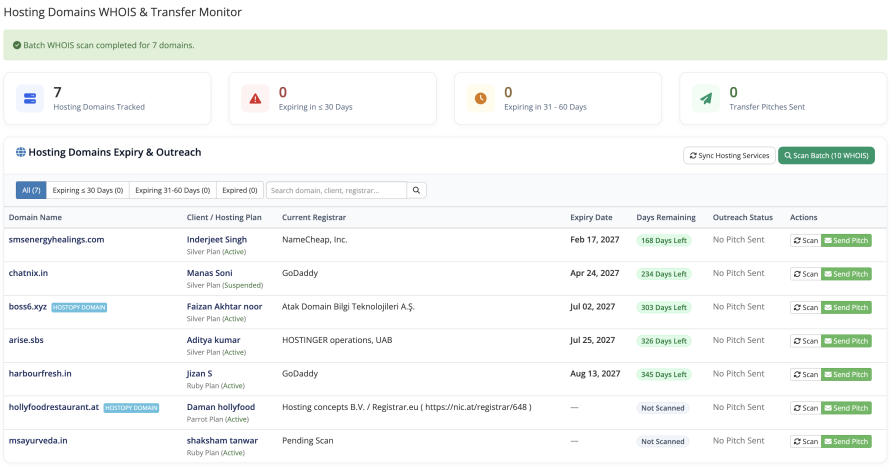Click the green paper plane icon
This screenshot has width=892, height=472.
[x=706, y=99]
